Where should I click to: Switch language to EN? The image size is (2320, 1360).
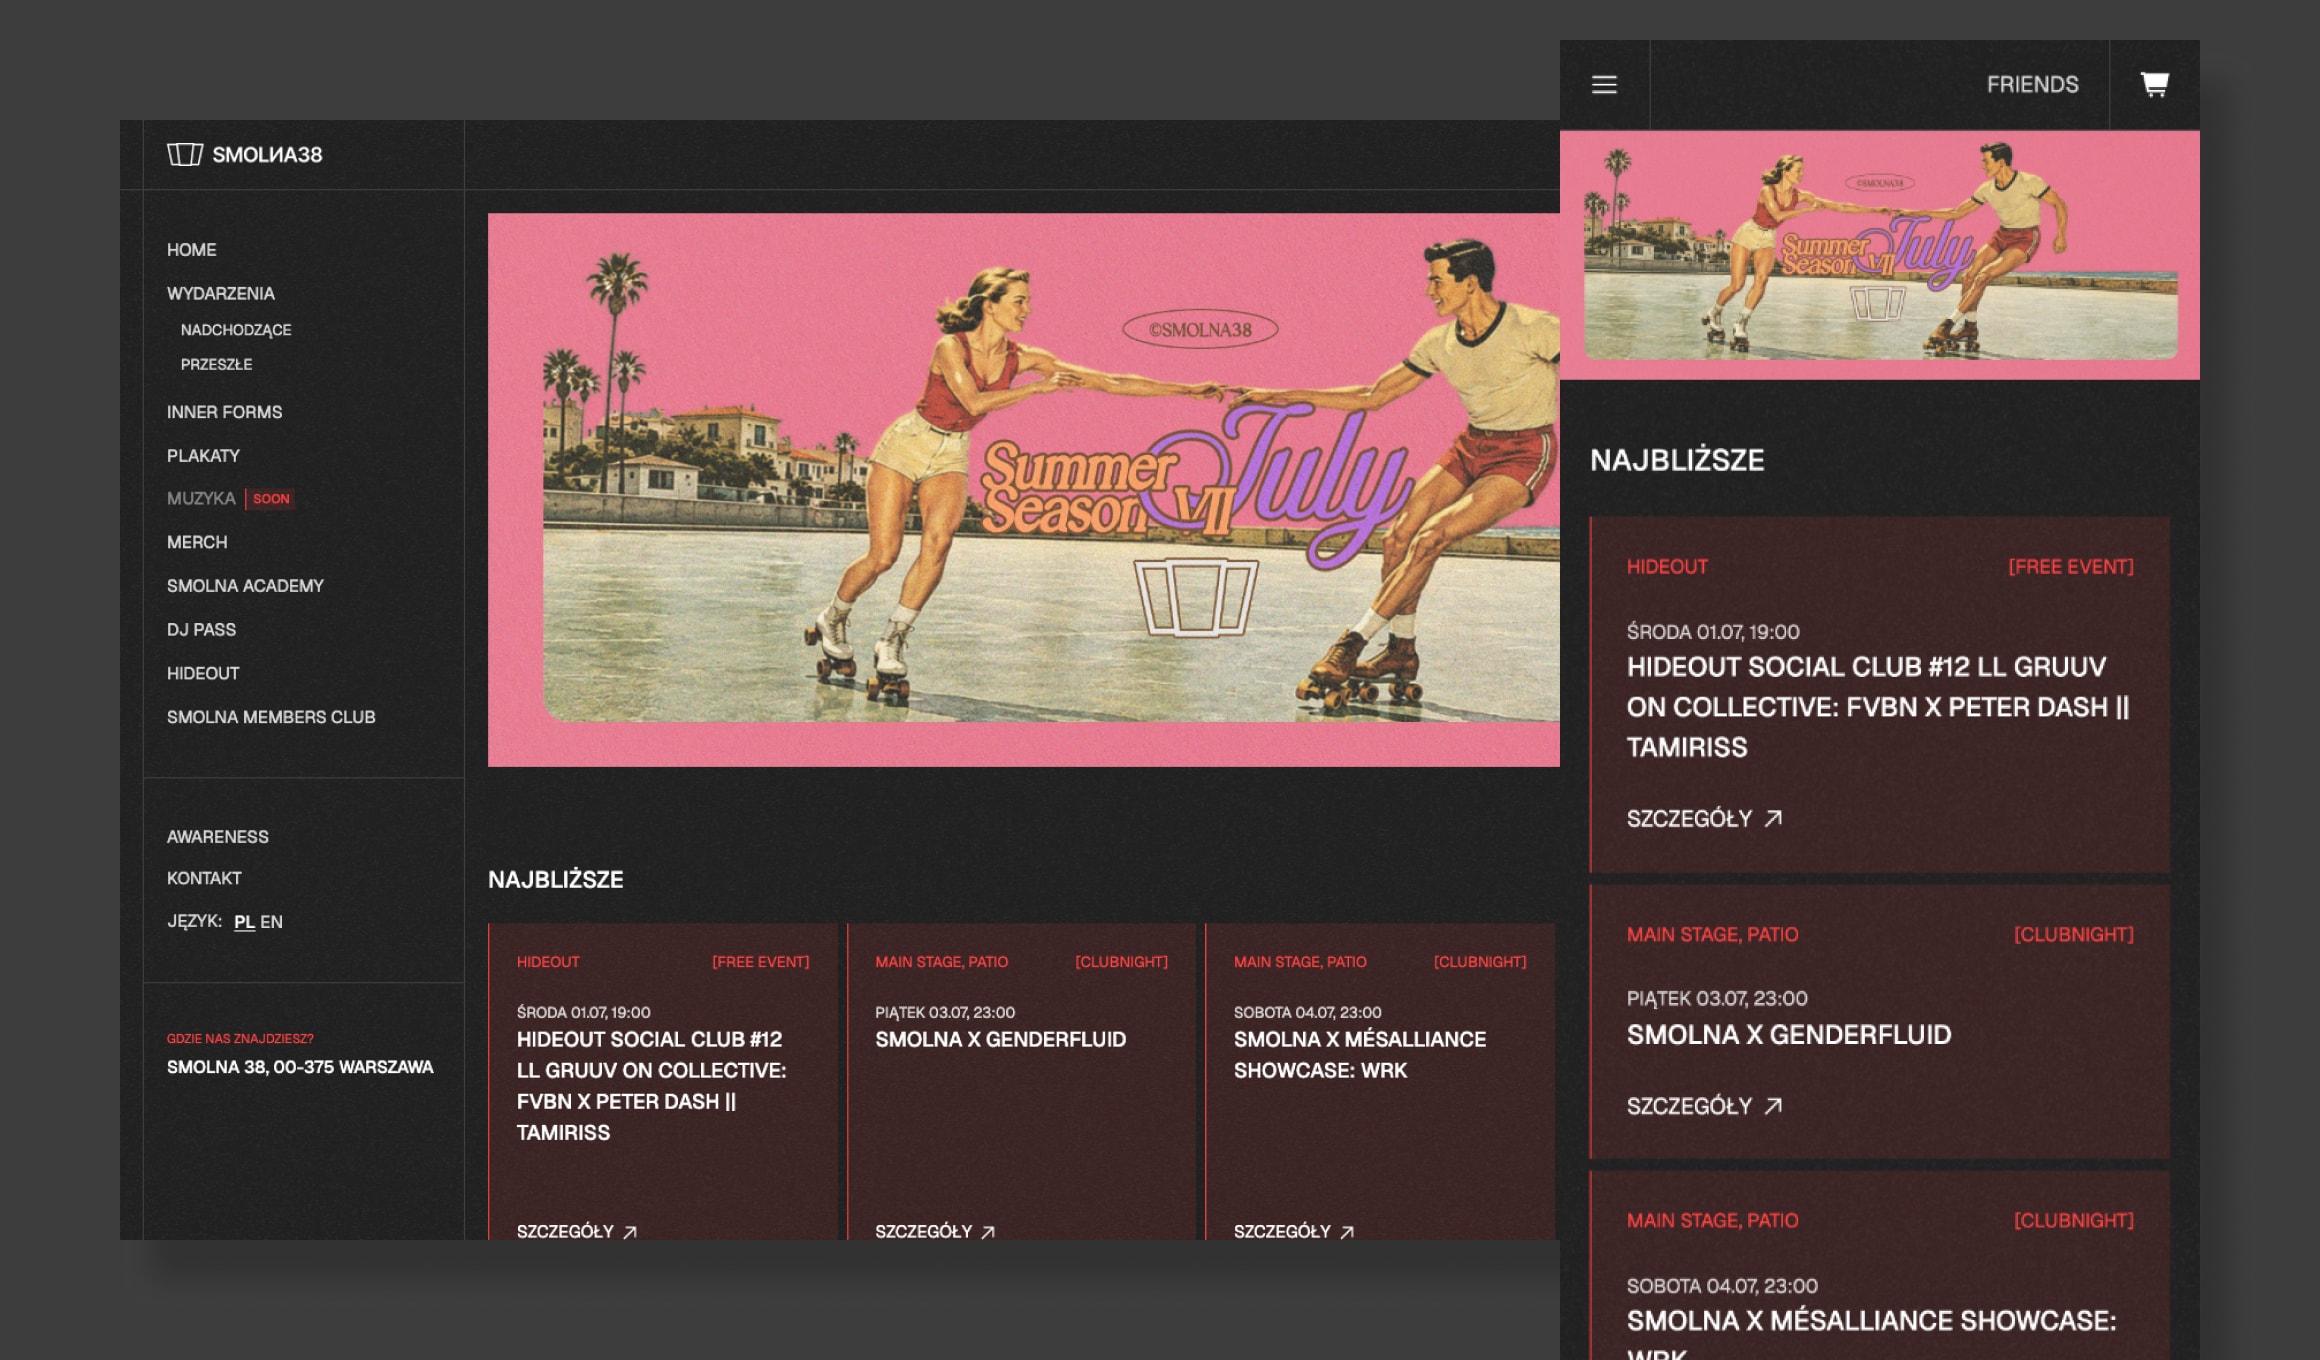pos(271,922)
